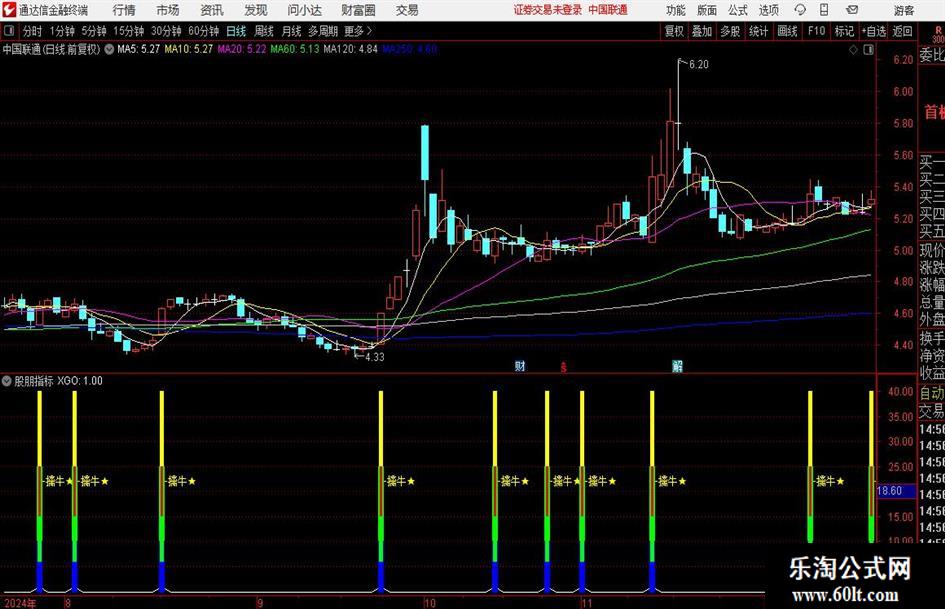The width and height of the screenshot is (945, 609).
Task: Click the 返回 back button
Action: [902, 31]
